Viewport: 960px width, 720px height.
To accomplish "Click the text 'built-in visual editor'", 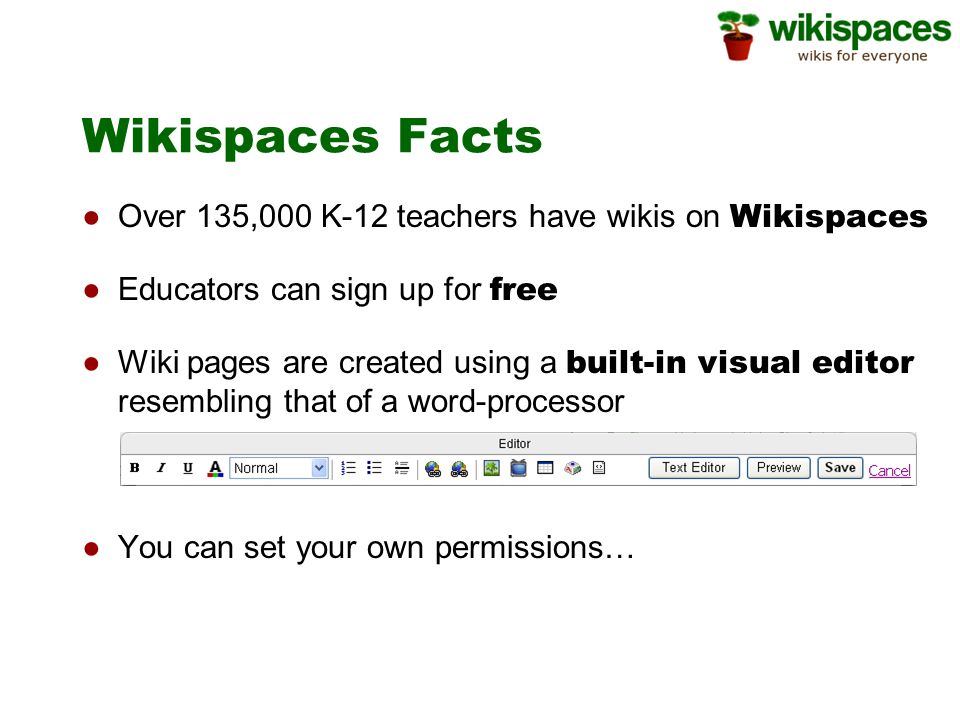I will coord(740,362).
